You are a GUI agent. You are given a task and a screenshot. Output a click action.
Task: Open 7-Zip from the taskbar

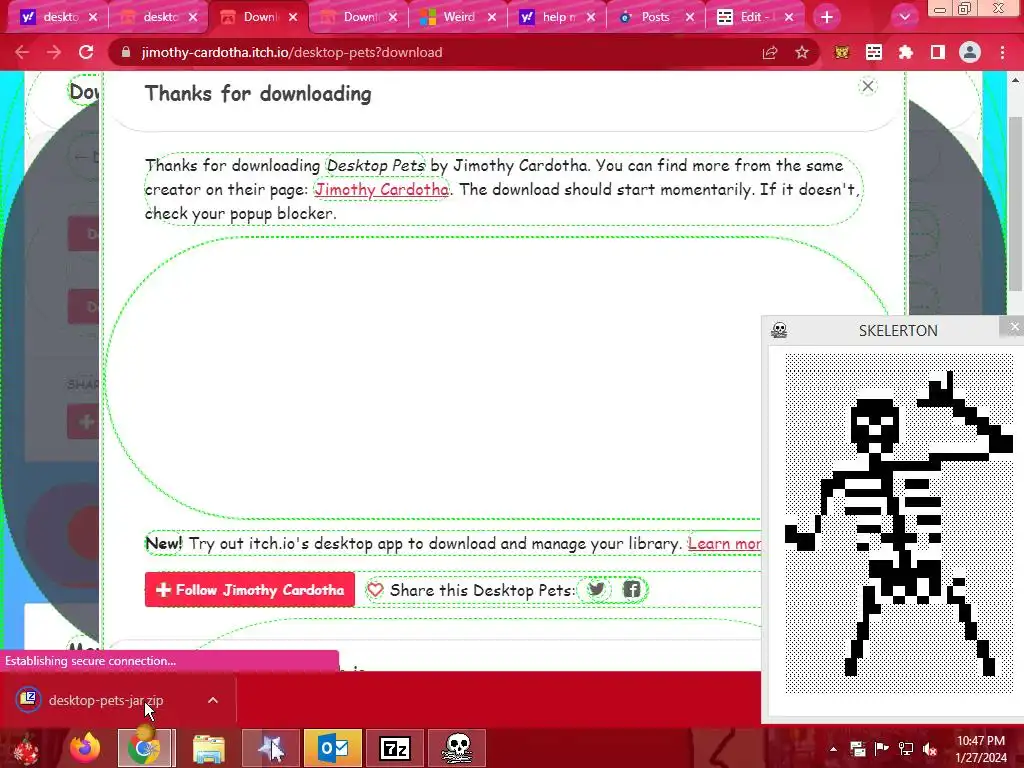[x=395, y=748]
